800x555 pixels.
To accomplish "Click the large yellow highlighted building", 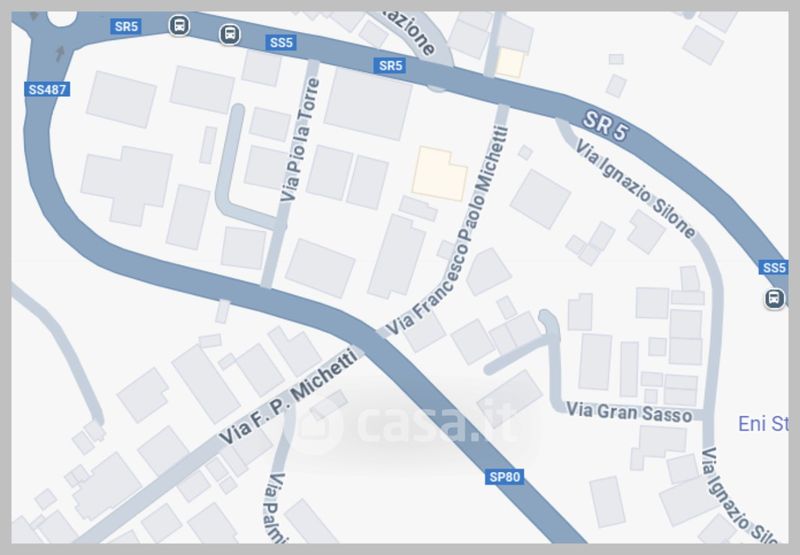I will point(439,173).
